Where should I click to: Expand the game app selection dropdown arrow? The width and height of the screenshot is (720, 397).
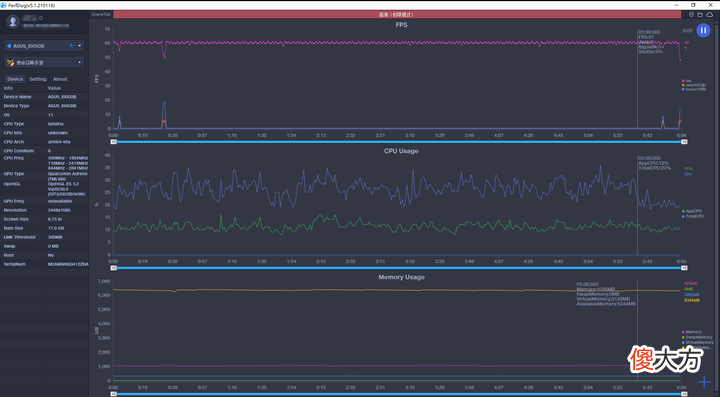pyautogui.click(x=80, y=62)
